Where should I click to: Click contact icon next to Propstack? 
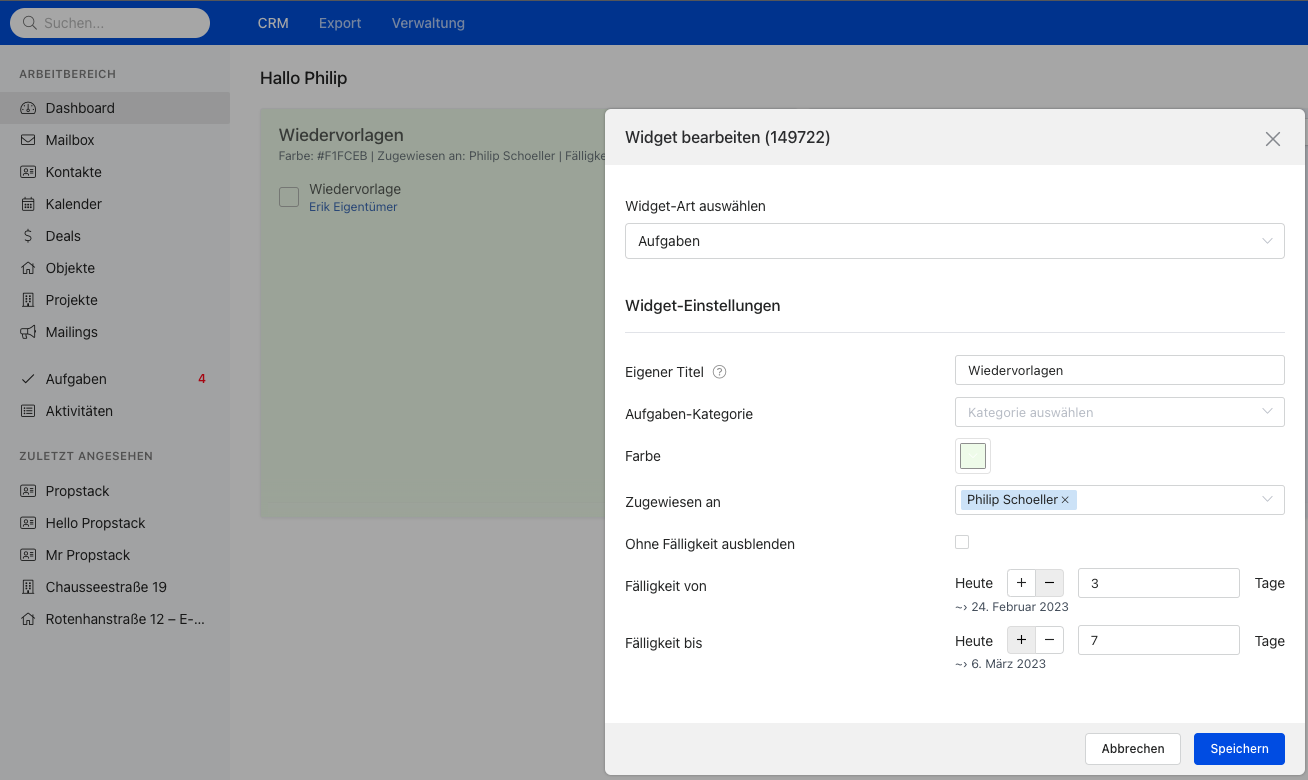click(x=28, y=491)
